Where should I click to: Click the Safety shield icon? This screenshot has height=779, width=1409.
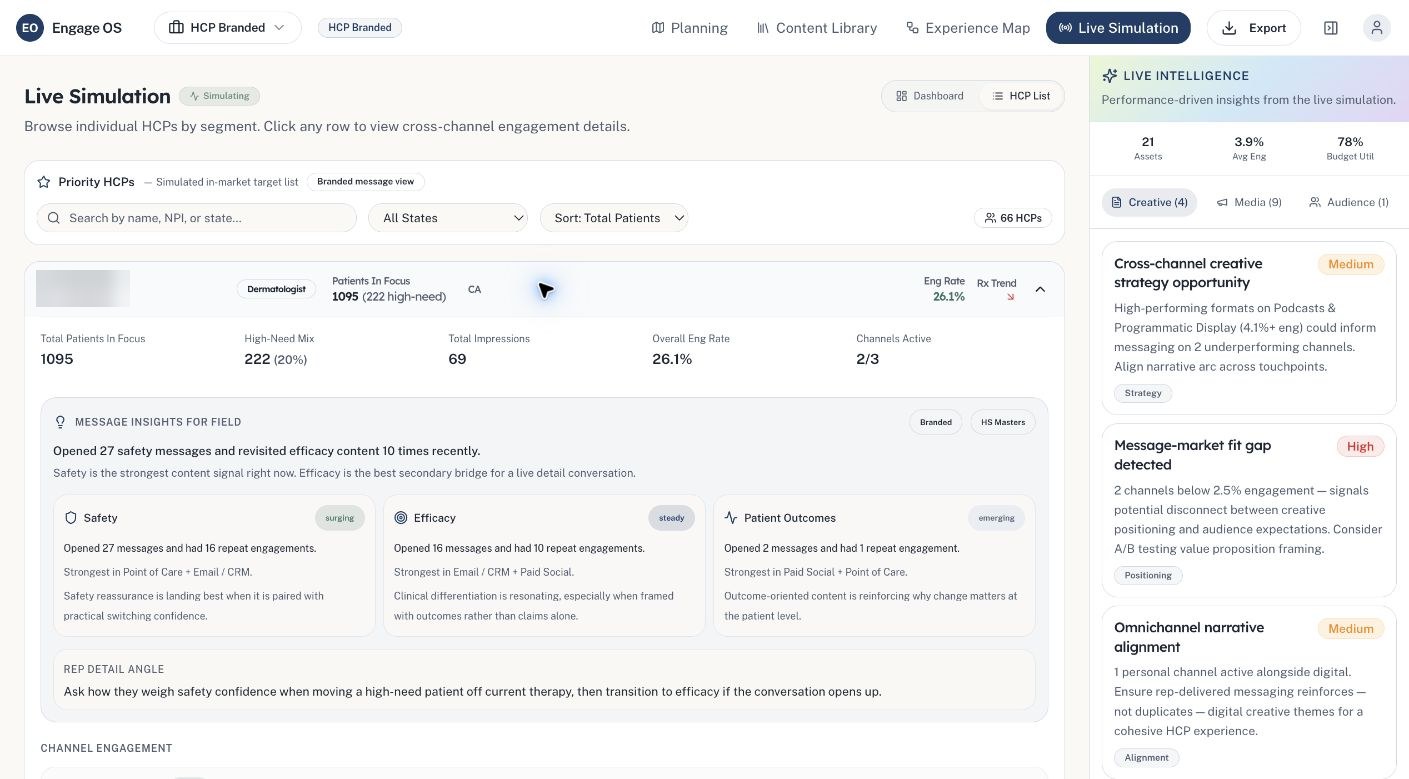pyautogui.click(x=71, y=518)
